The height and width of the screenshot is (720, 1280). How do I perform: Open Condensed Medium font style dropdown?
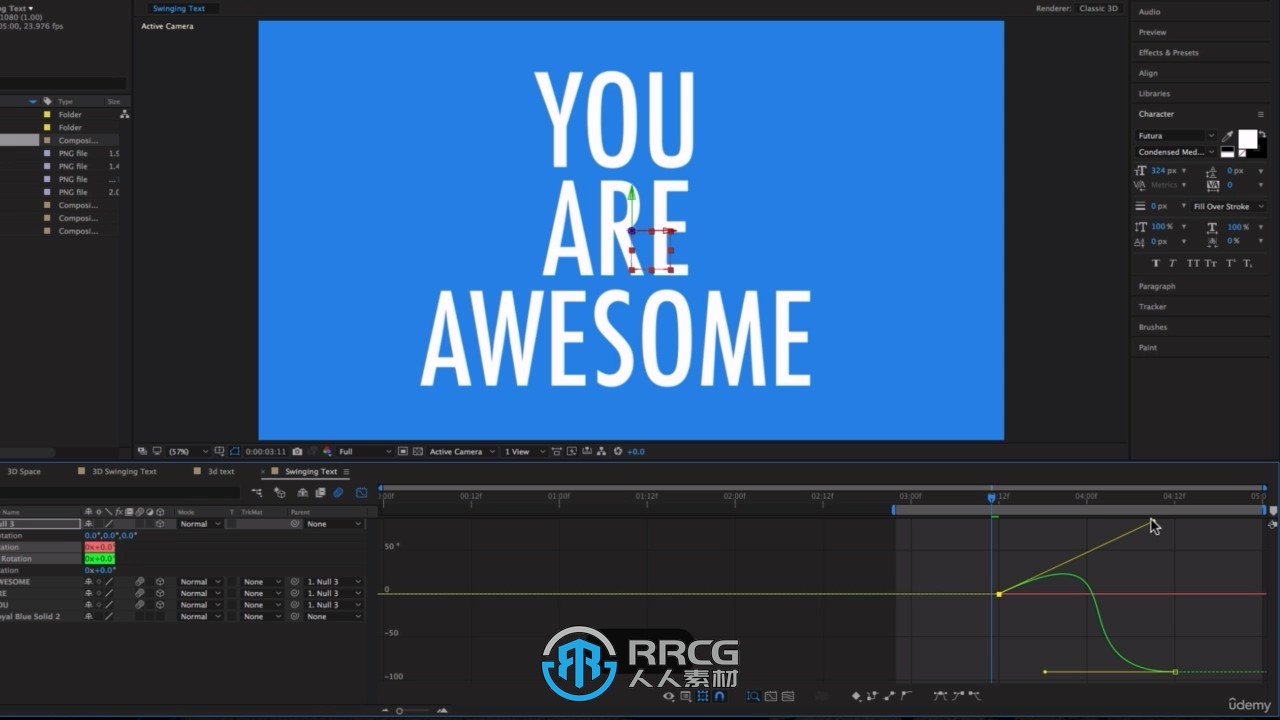click(1176, 152)
